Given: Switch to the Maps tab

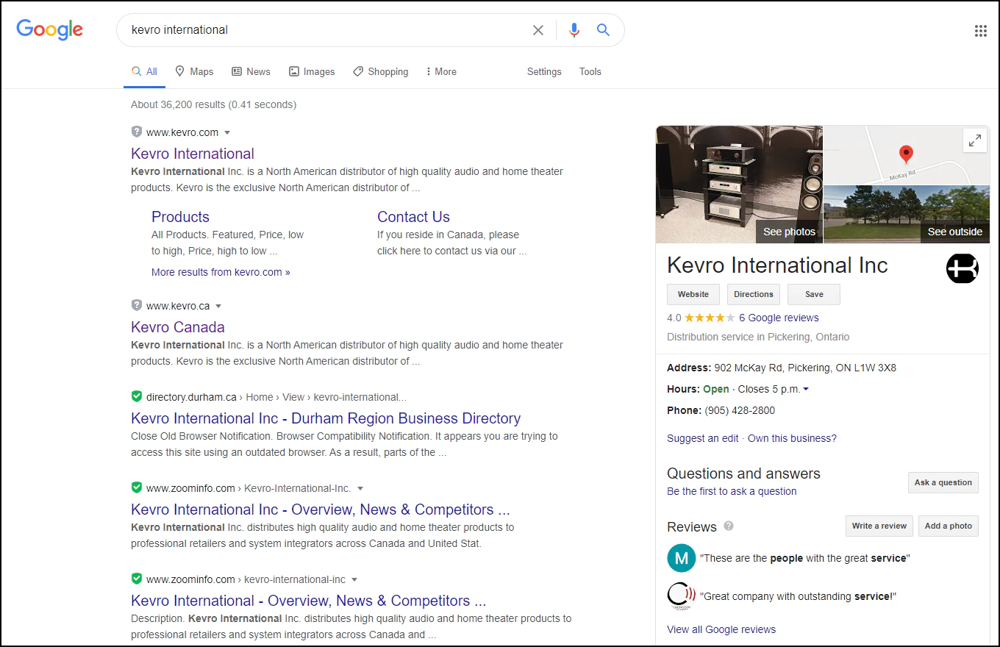Looking at the screenshot, I should click(194, 72).
